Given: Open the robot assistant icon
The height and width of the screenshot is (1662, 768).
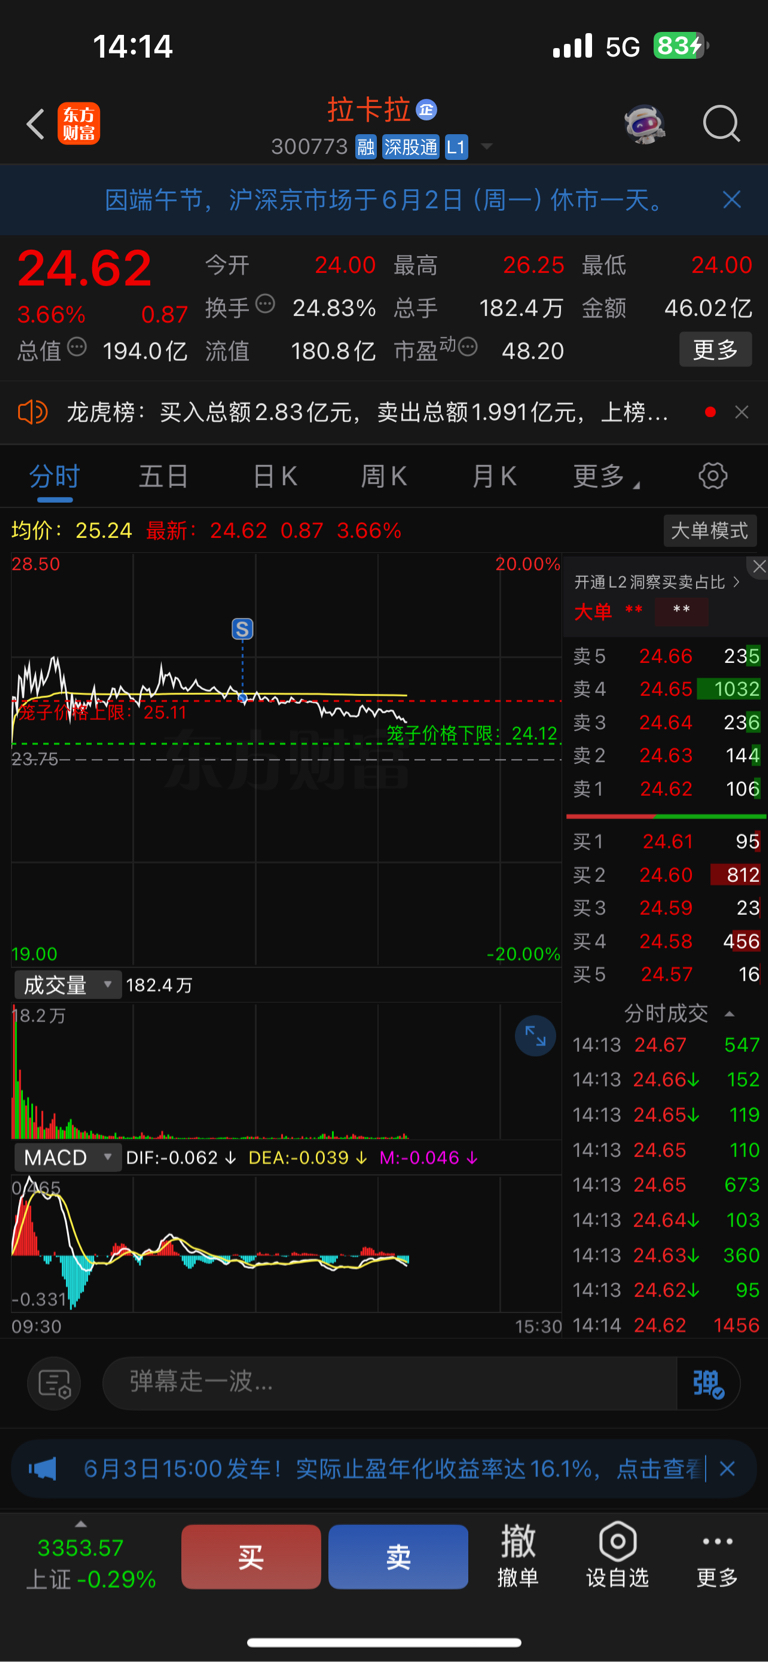Looking at the screenshot, I should tap(645, 125).
